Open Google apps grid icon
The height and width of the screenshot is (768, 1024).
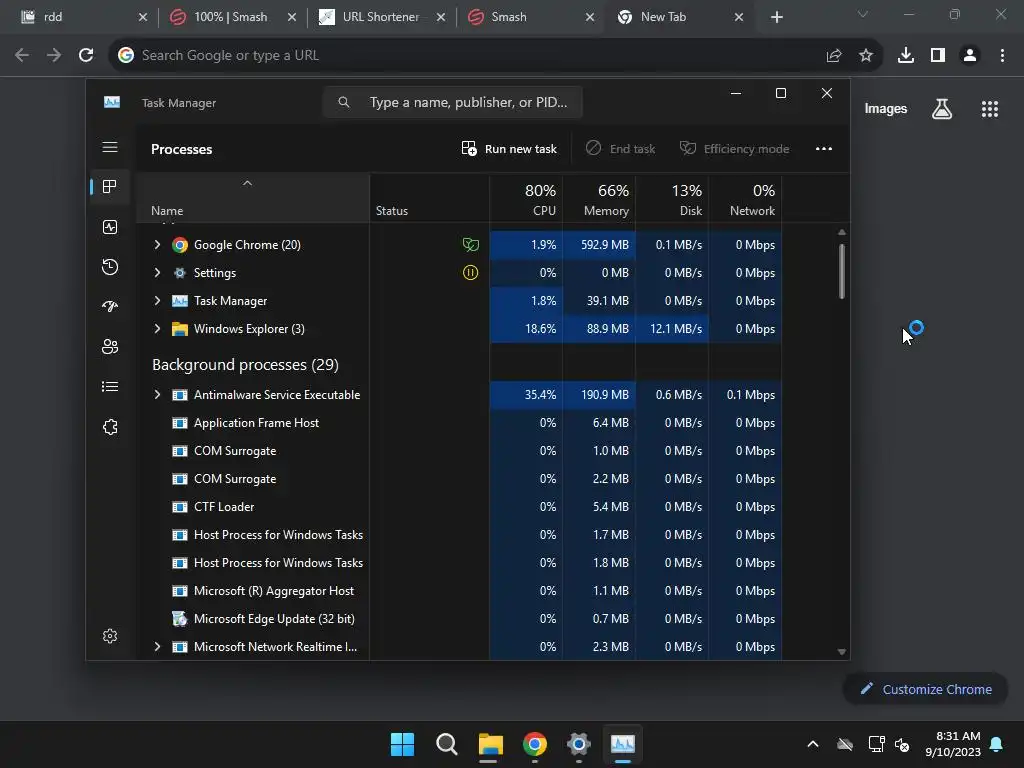(x=990, y=109)
